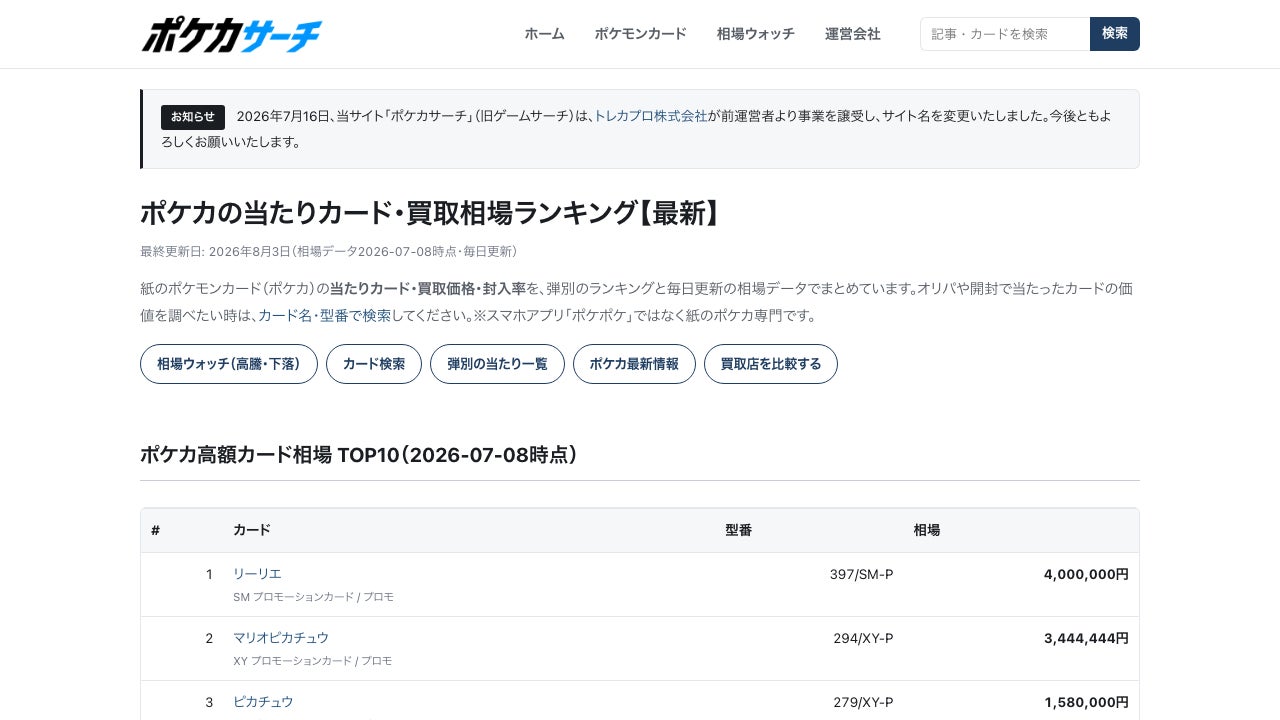This screenshot has width=1280, height=720.
Task: Click the カード検索 pill button
Action: coord(374,364)
